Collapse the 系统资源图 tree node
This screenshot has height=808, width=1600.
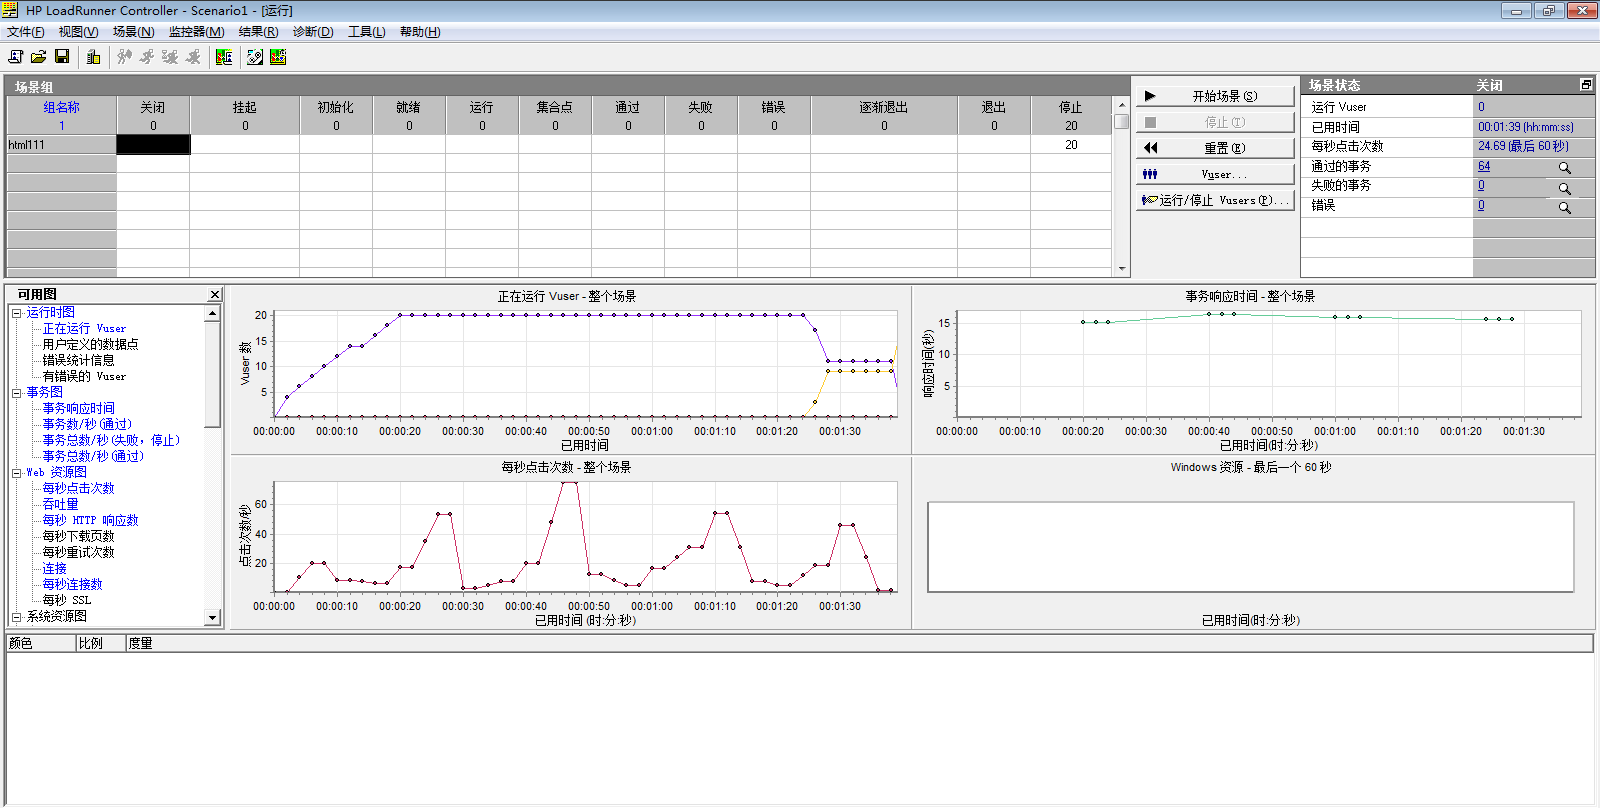[x=16, y=617]
